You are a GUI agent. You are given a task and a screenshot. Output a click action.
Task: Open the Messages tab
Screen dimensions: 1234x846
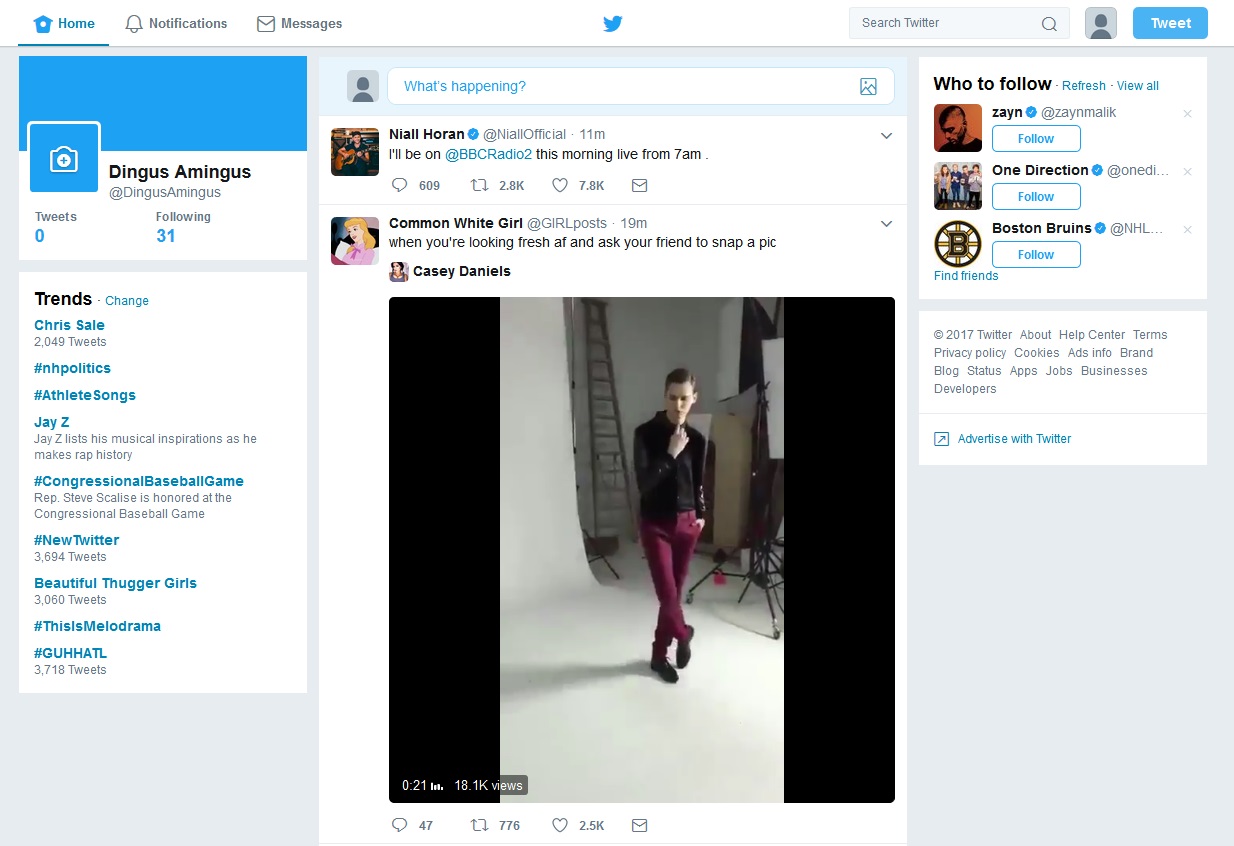(x=299, y=23)
